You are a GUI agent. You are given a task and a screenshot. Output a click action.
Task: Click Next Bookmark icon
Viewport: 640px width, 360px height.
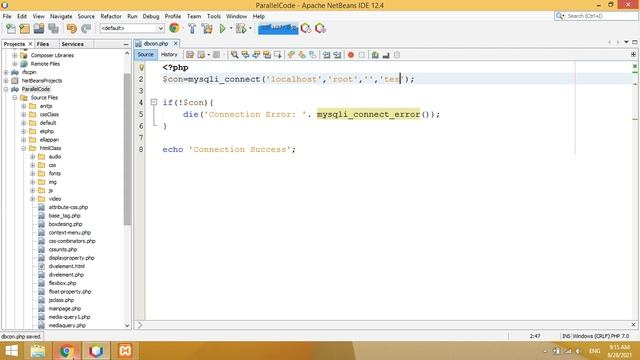pos(302,55)
